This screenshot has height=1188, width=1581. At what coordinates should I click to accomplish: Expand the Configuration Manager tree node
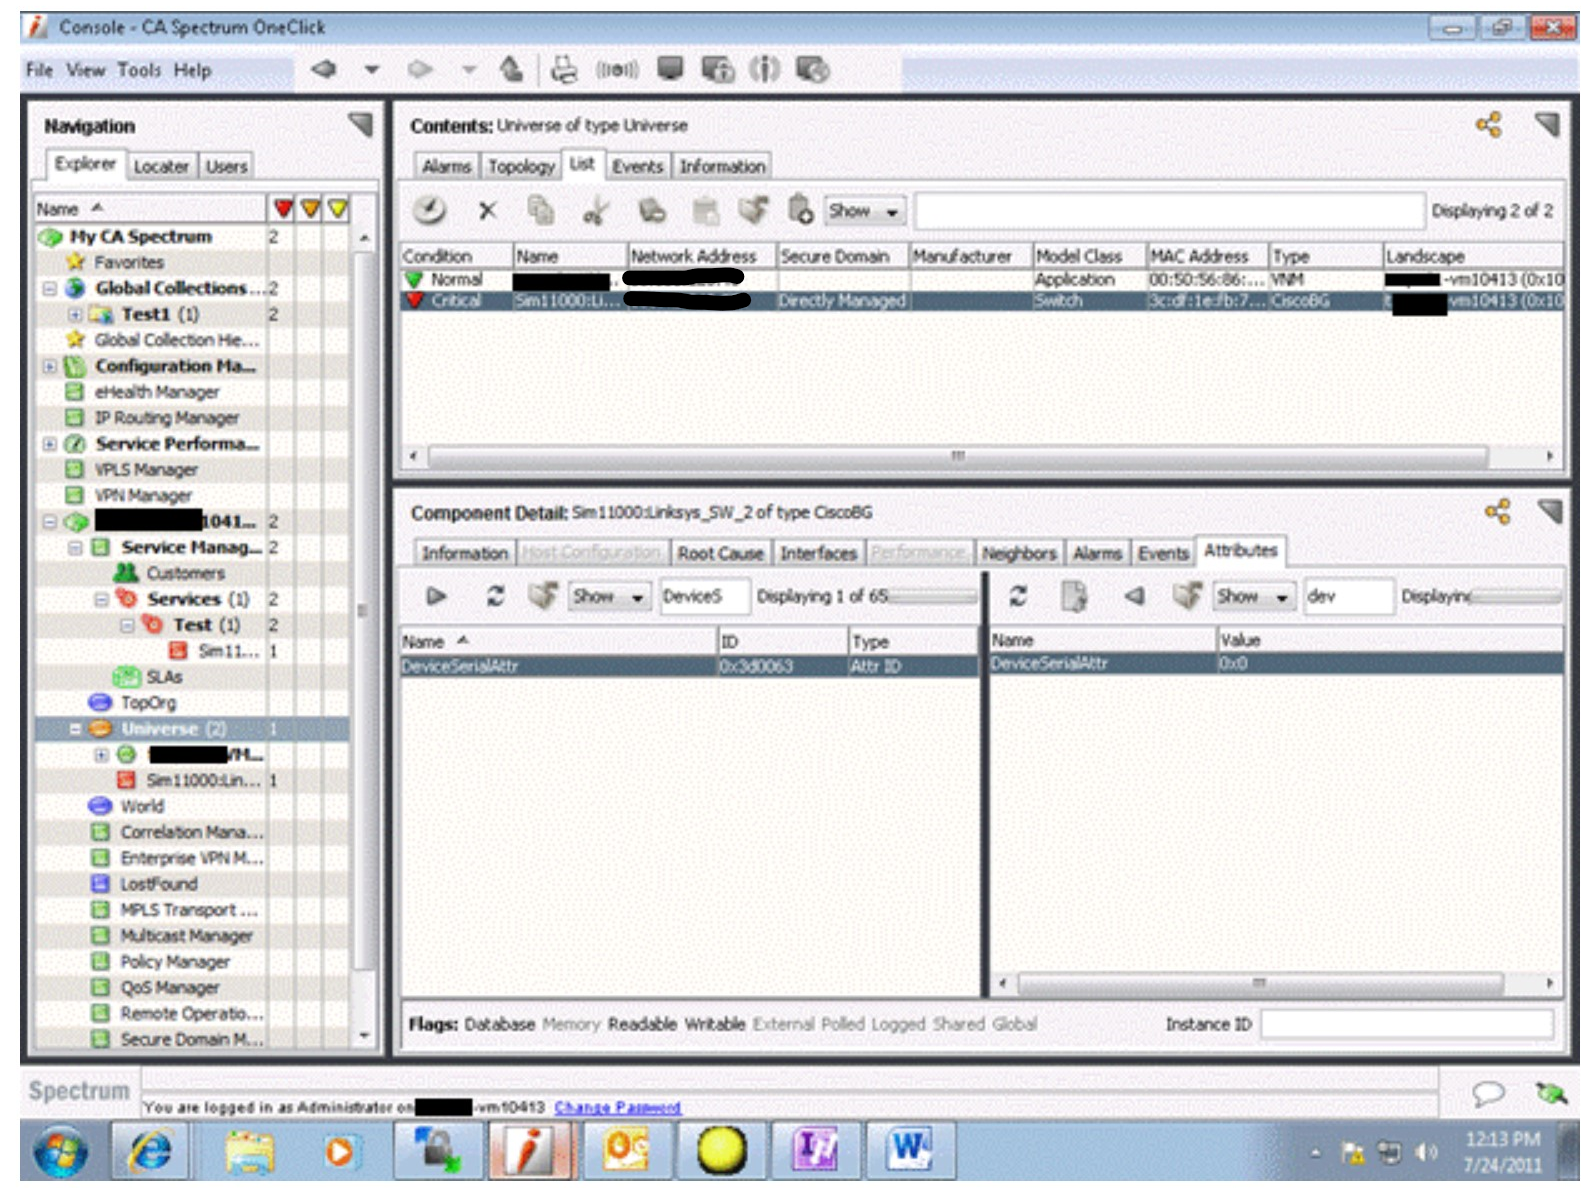coord(49,366)
